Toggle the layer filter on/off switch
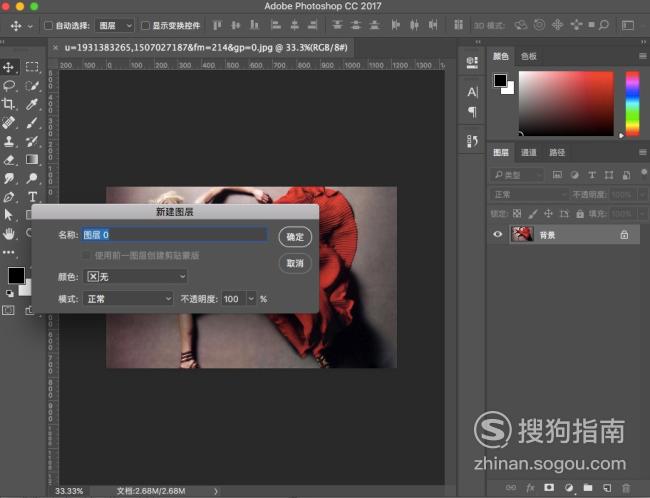Image resolution: width=650 pixels, height=498 pixels. coord(644,172)
